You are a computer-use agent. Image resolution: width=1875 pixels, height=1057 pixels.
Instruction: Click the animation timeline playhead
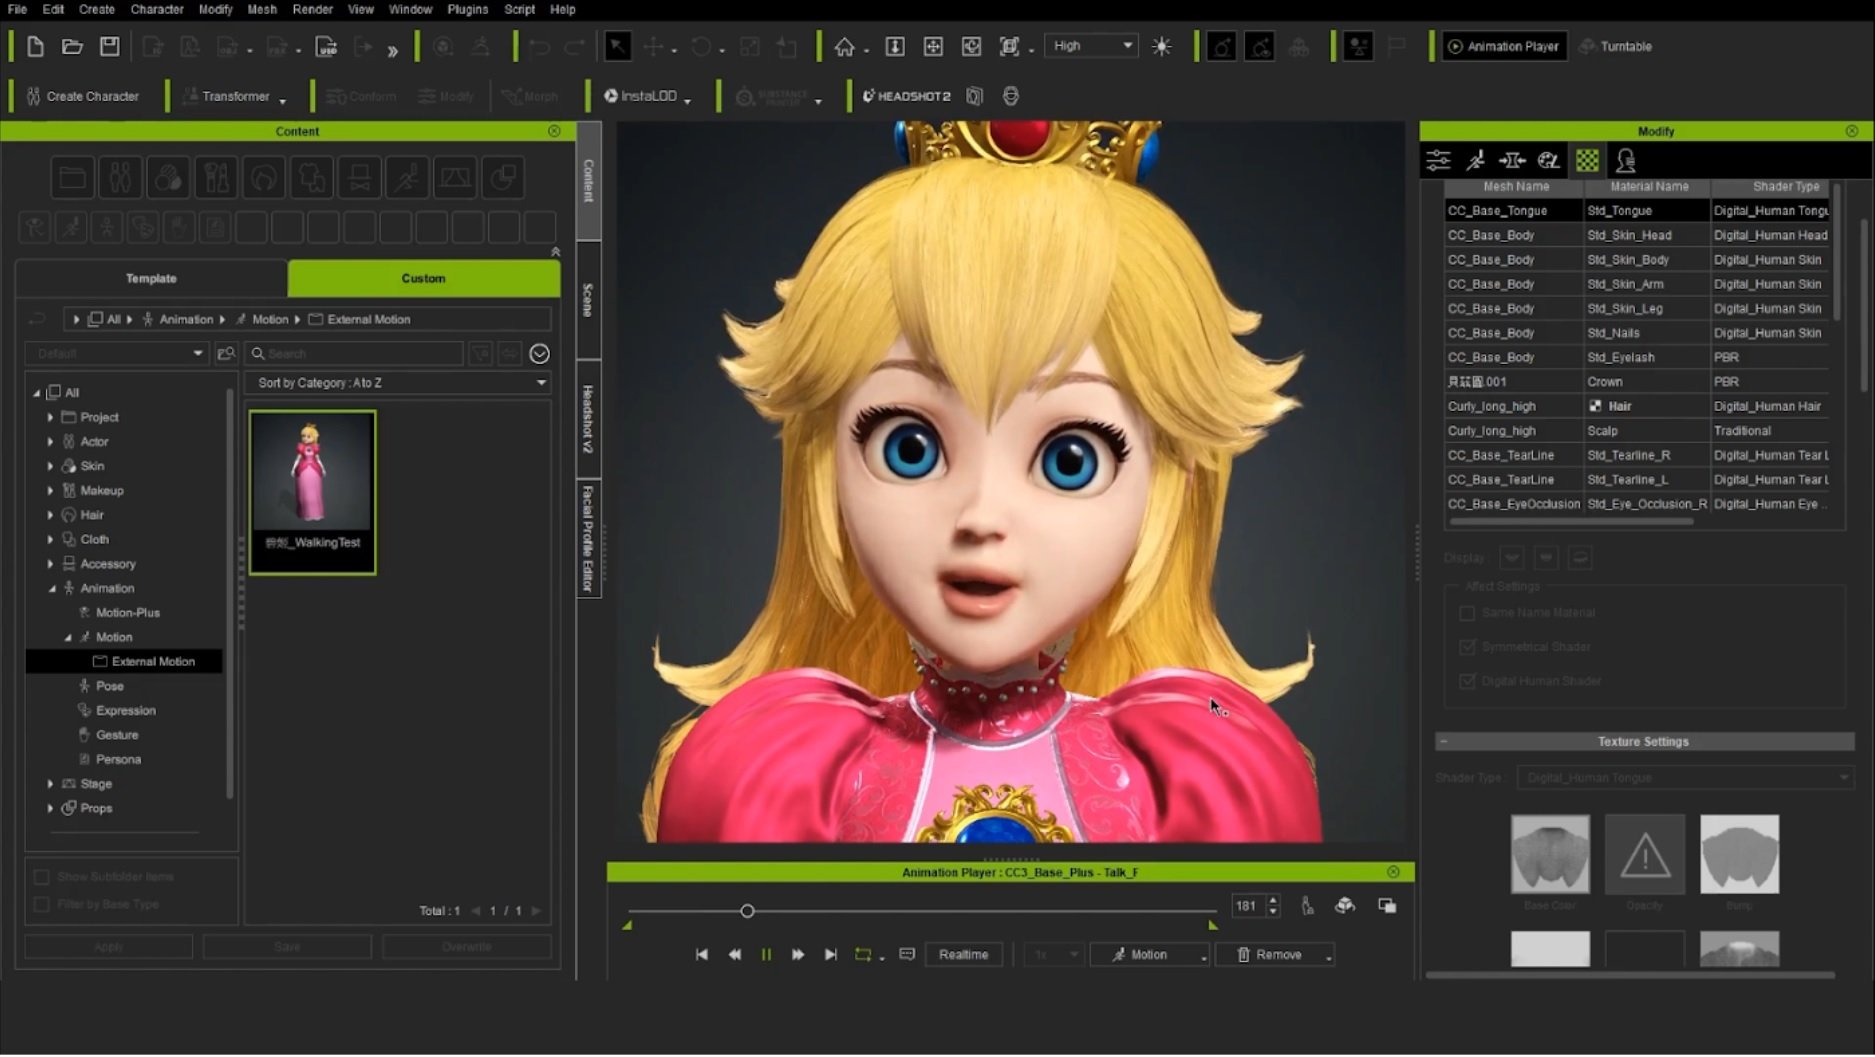coord(747,911)
